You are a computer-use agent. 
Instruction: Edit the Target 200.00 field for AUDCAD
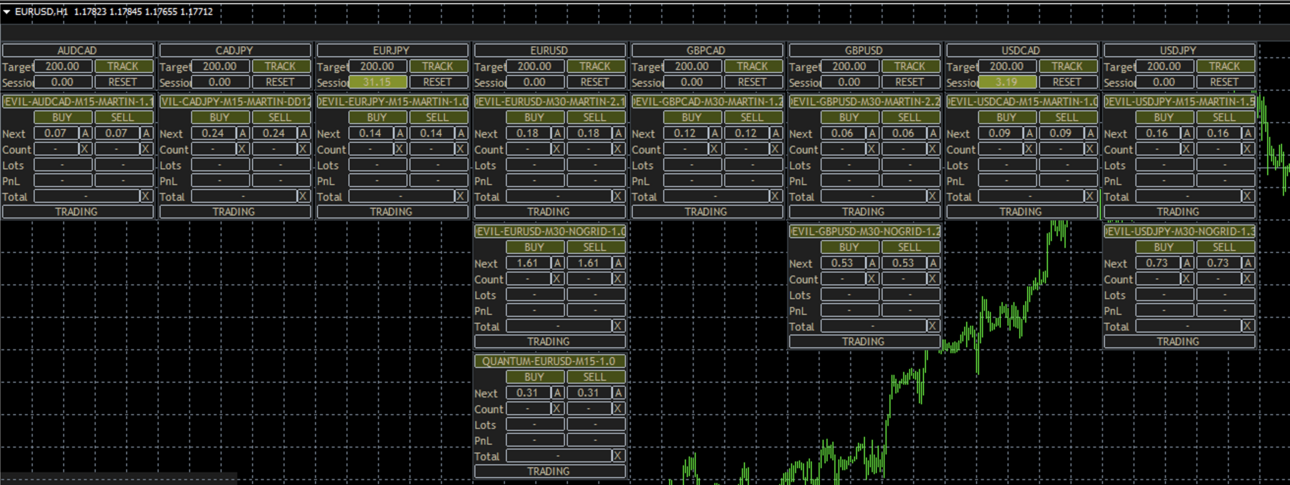(62, 66)
